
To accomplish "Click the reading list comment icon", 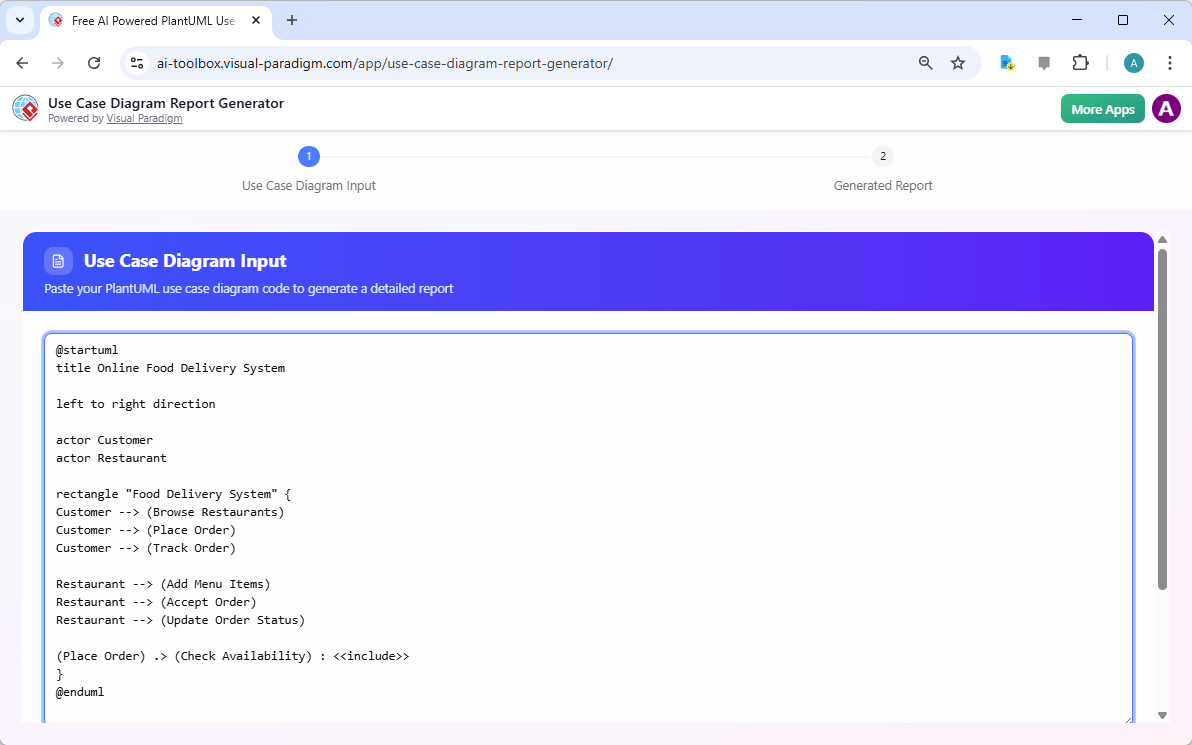I will (1044, 62).
